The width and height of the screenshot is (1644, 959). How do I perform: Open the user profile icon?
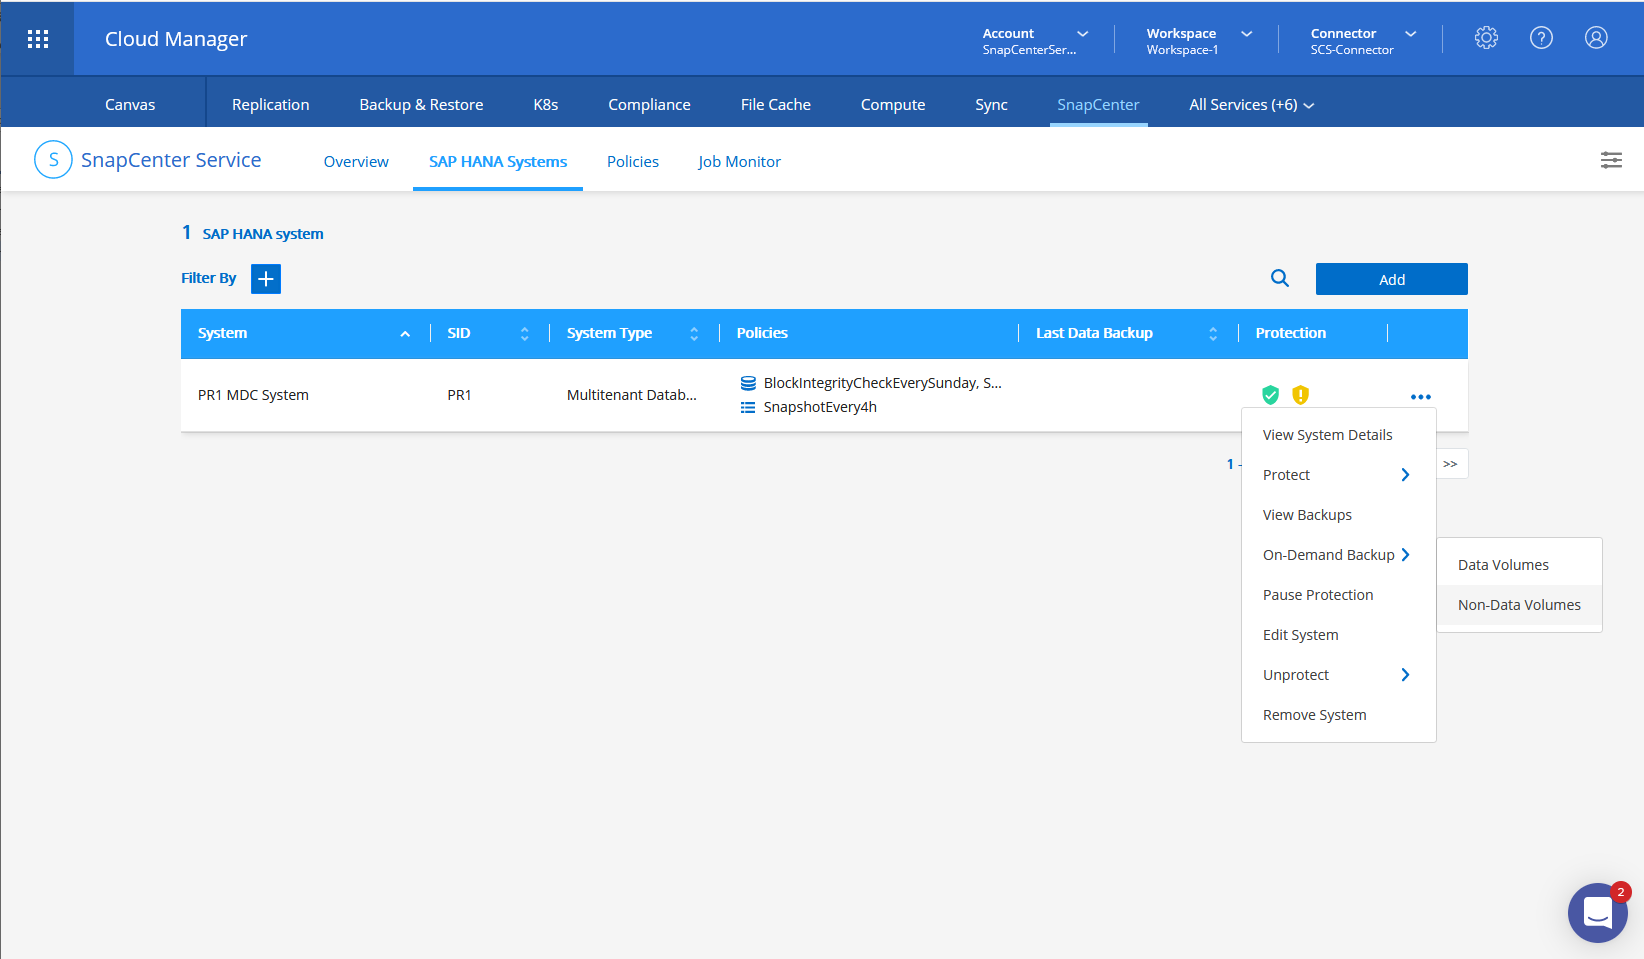click(1596, 38)
